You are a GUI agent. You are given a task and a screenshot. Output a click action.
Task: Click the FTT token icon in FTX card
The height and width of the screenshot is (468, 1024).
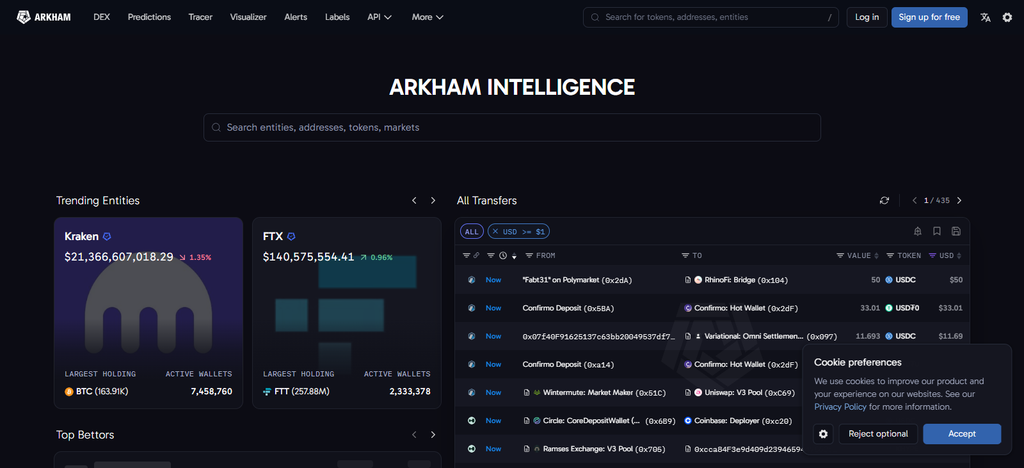pyautogui.click(x=266, y=392)
